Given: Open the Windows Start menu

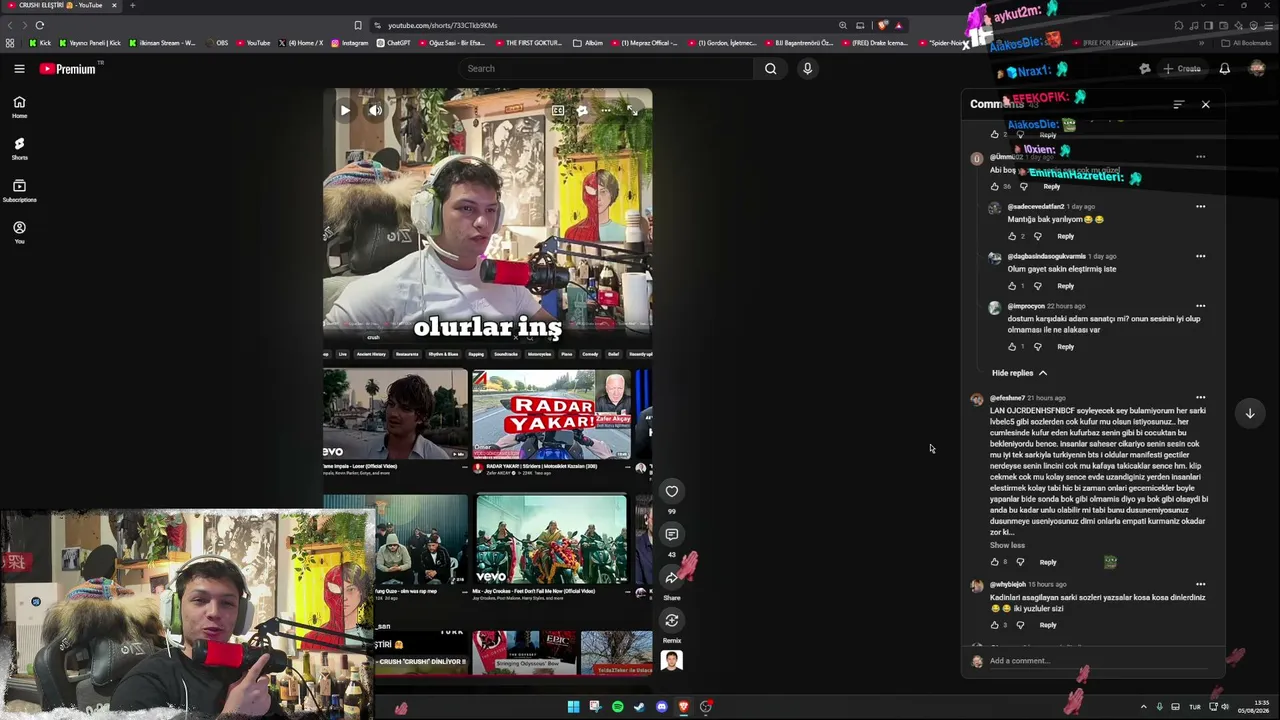Looking at the screenshot, I should pos(573,707).
